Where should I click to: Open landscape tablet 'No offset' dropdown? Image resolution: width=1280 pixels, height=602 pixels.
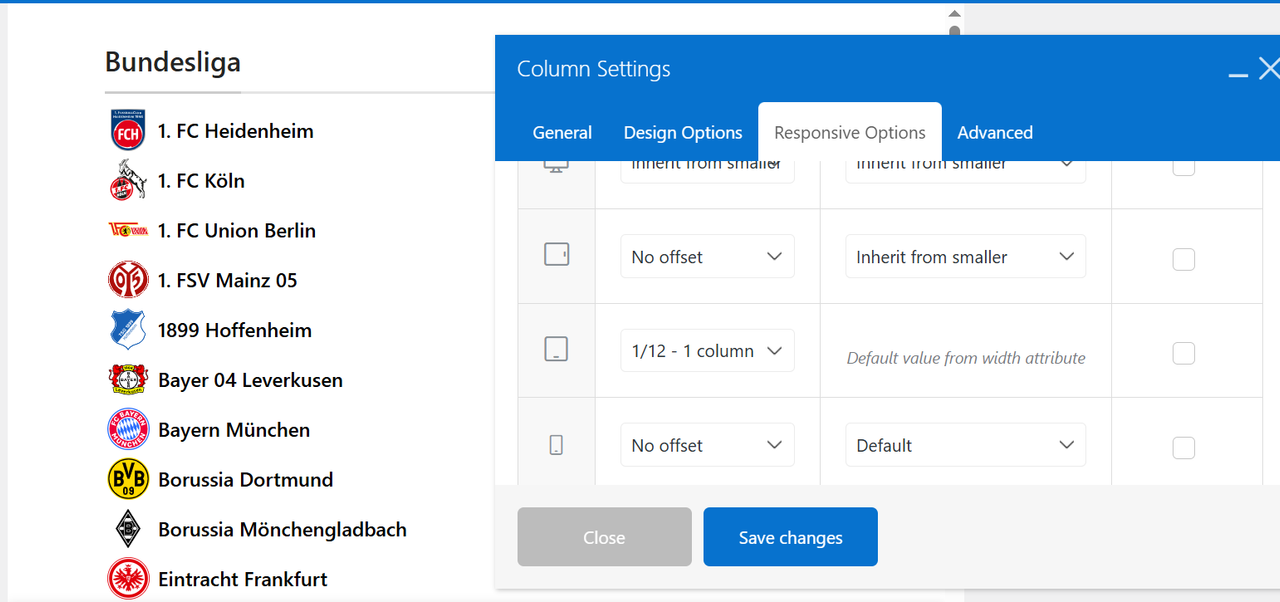pyautogui.click(x=707, y=256)
